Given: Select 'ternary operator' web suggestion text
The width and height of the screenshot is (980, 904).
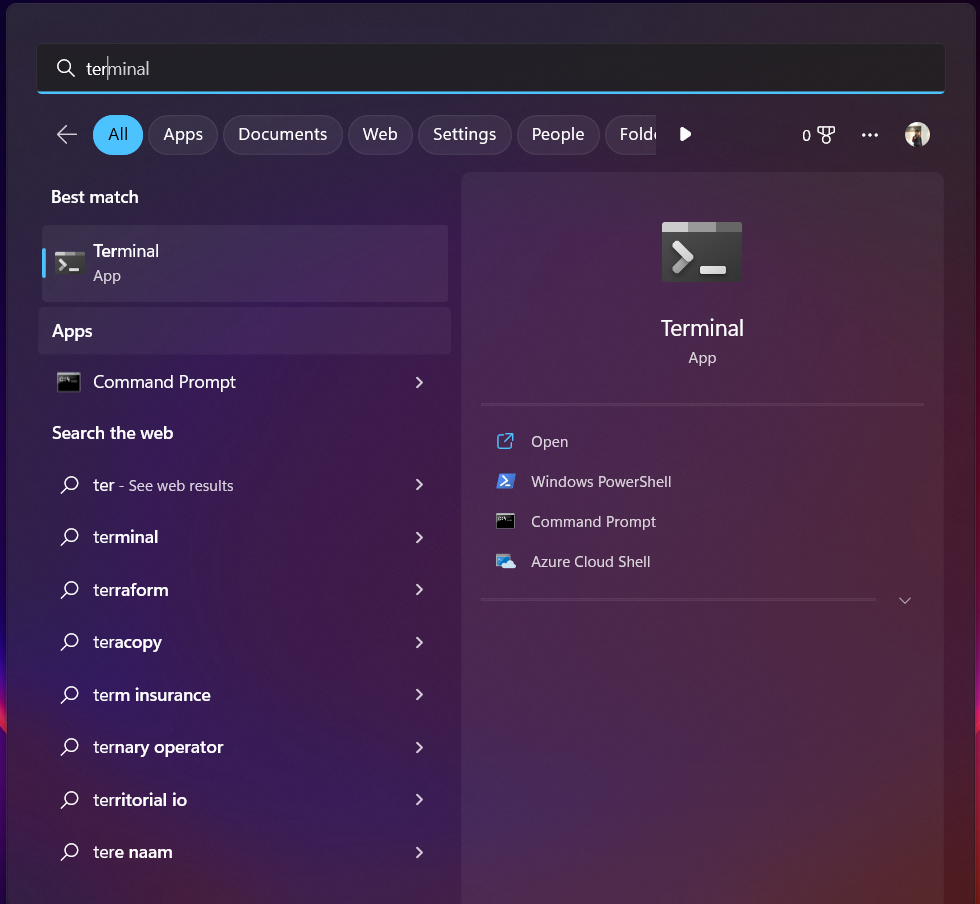Looking at the screenshot, I should (158, 748).
